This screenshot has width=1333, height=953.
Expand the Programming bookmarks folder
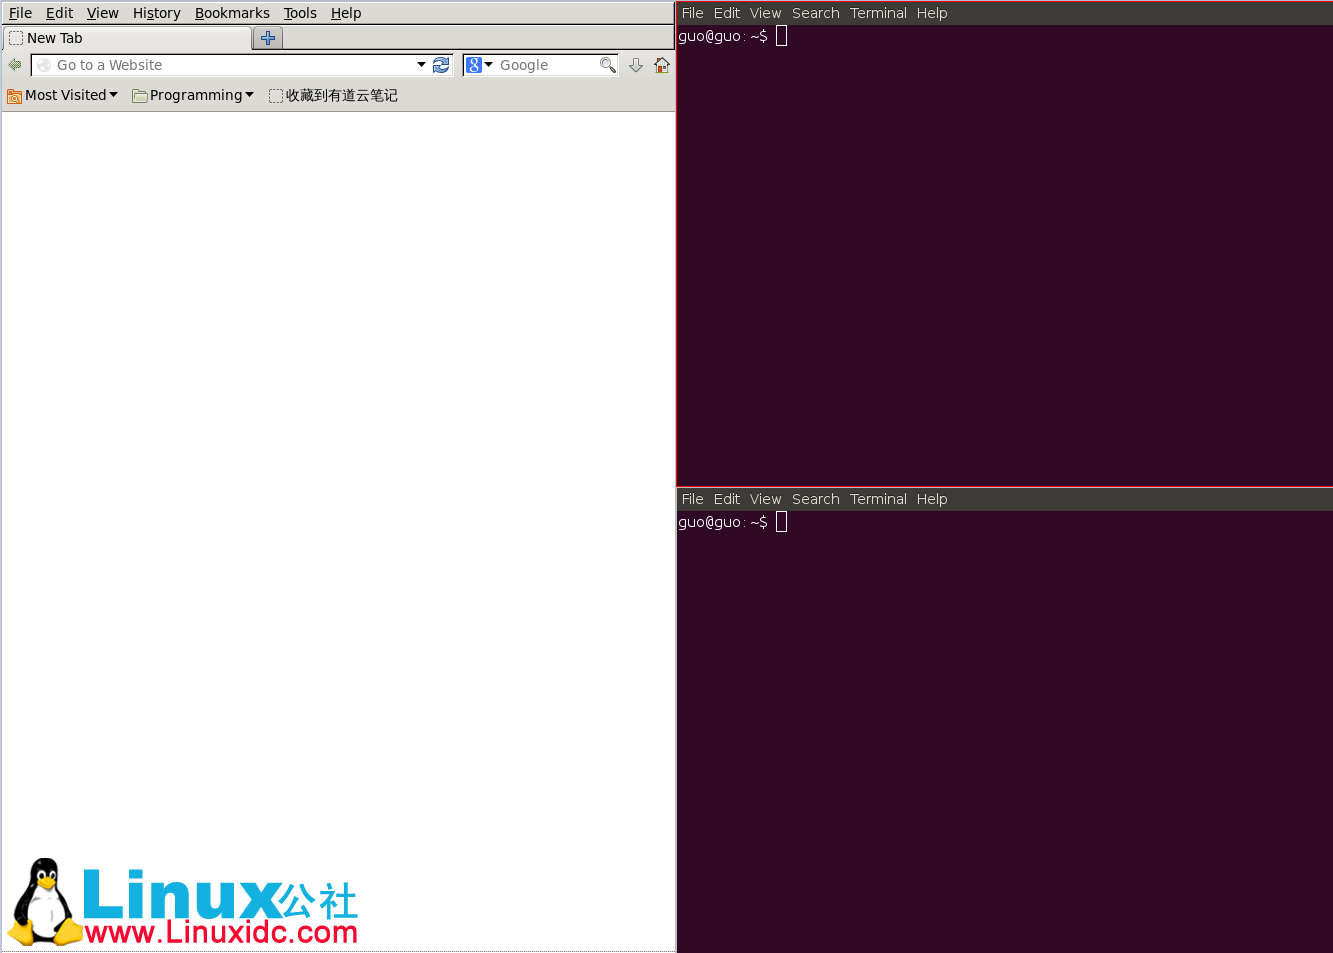[x=250, y=95]
